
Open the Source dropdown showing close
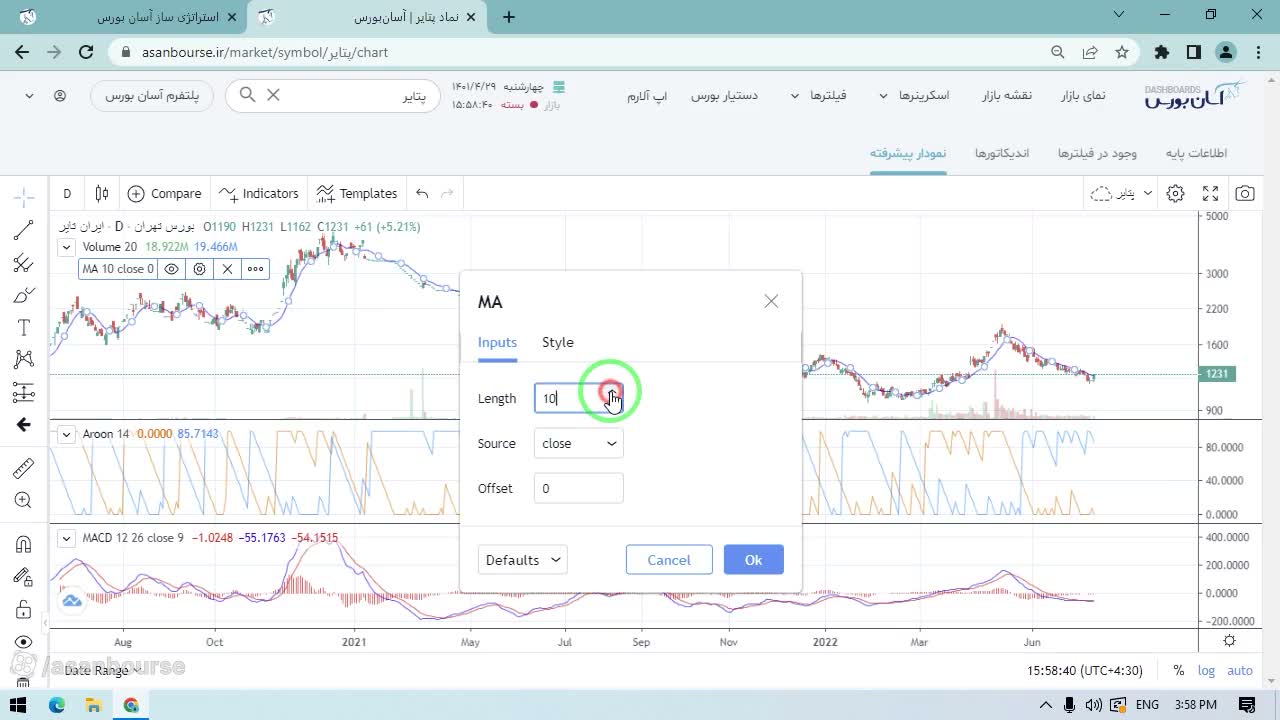578,443
